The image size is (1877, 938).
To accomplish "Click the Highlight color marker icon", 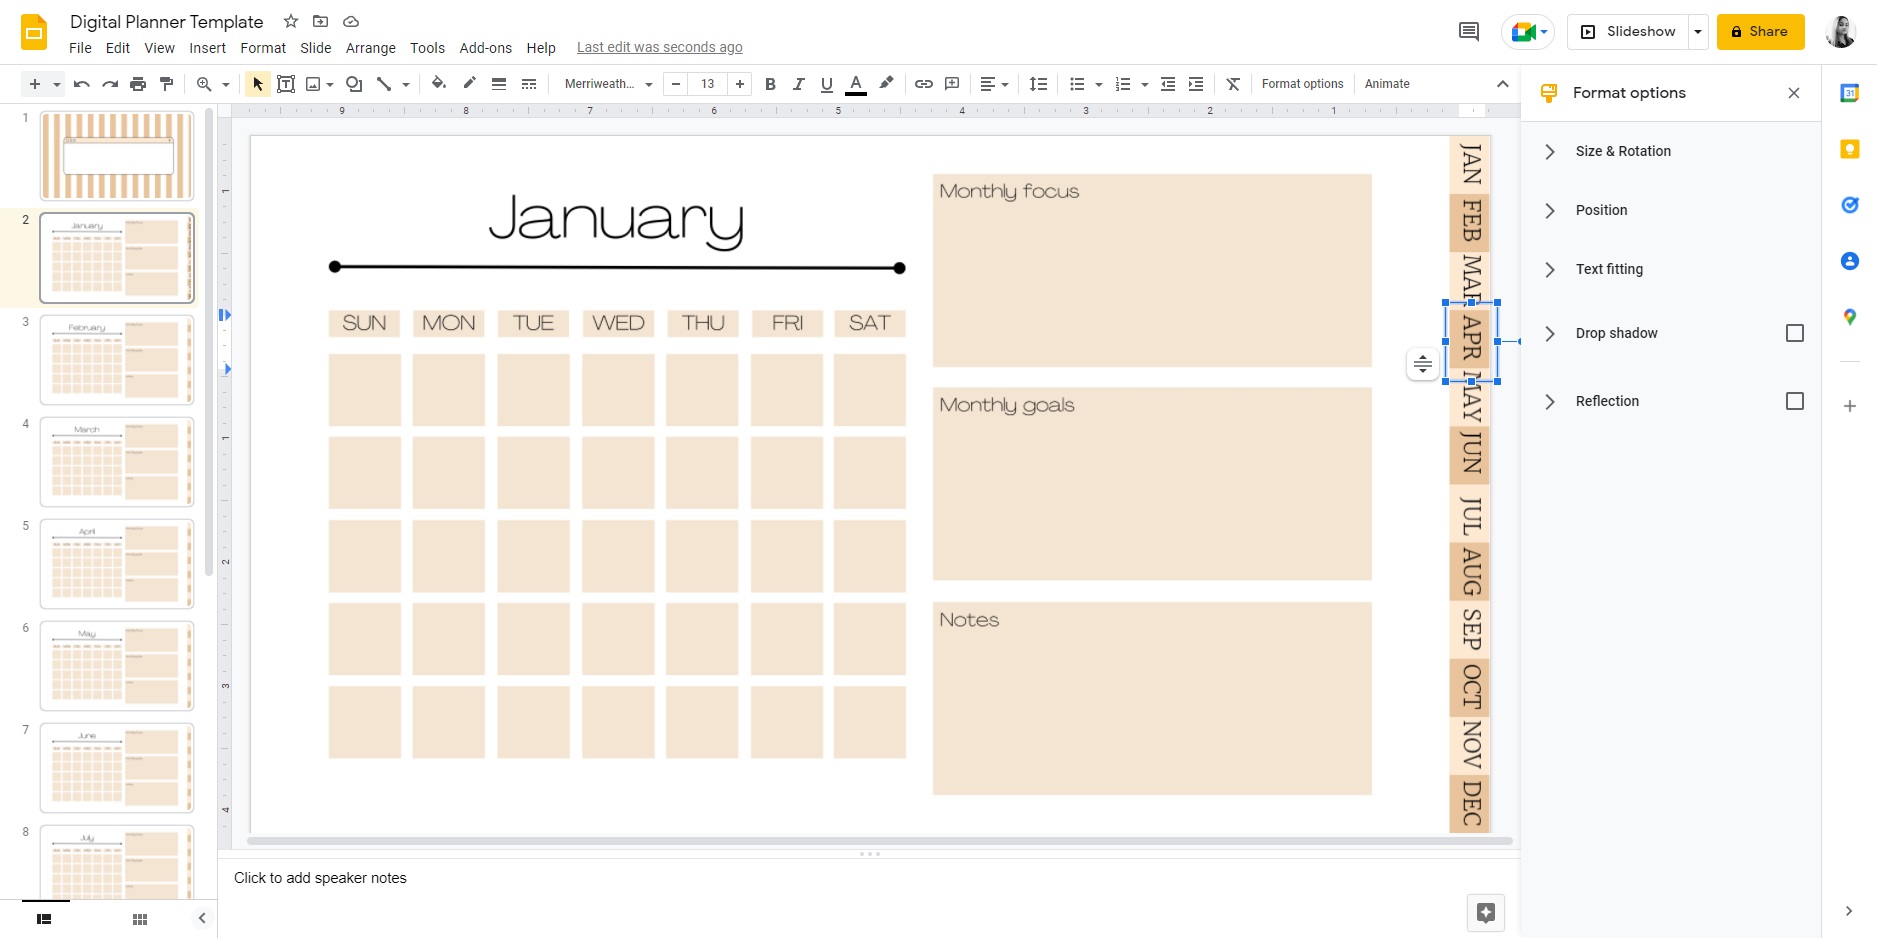I will point(886,84).
